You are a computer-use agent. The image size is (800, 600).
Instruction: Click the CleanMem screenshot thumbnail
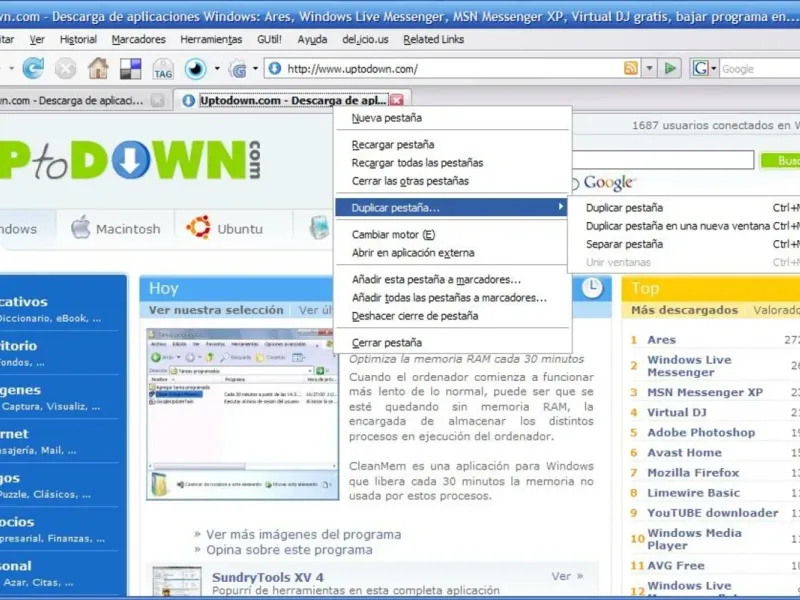point(242,414)
